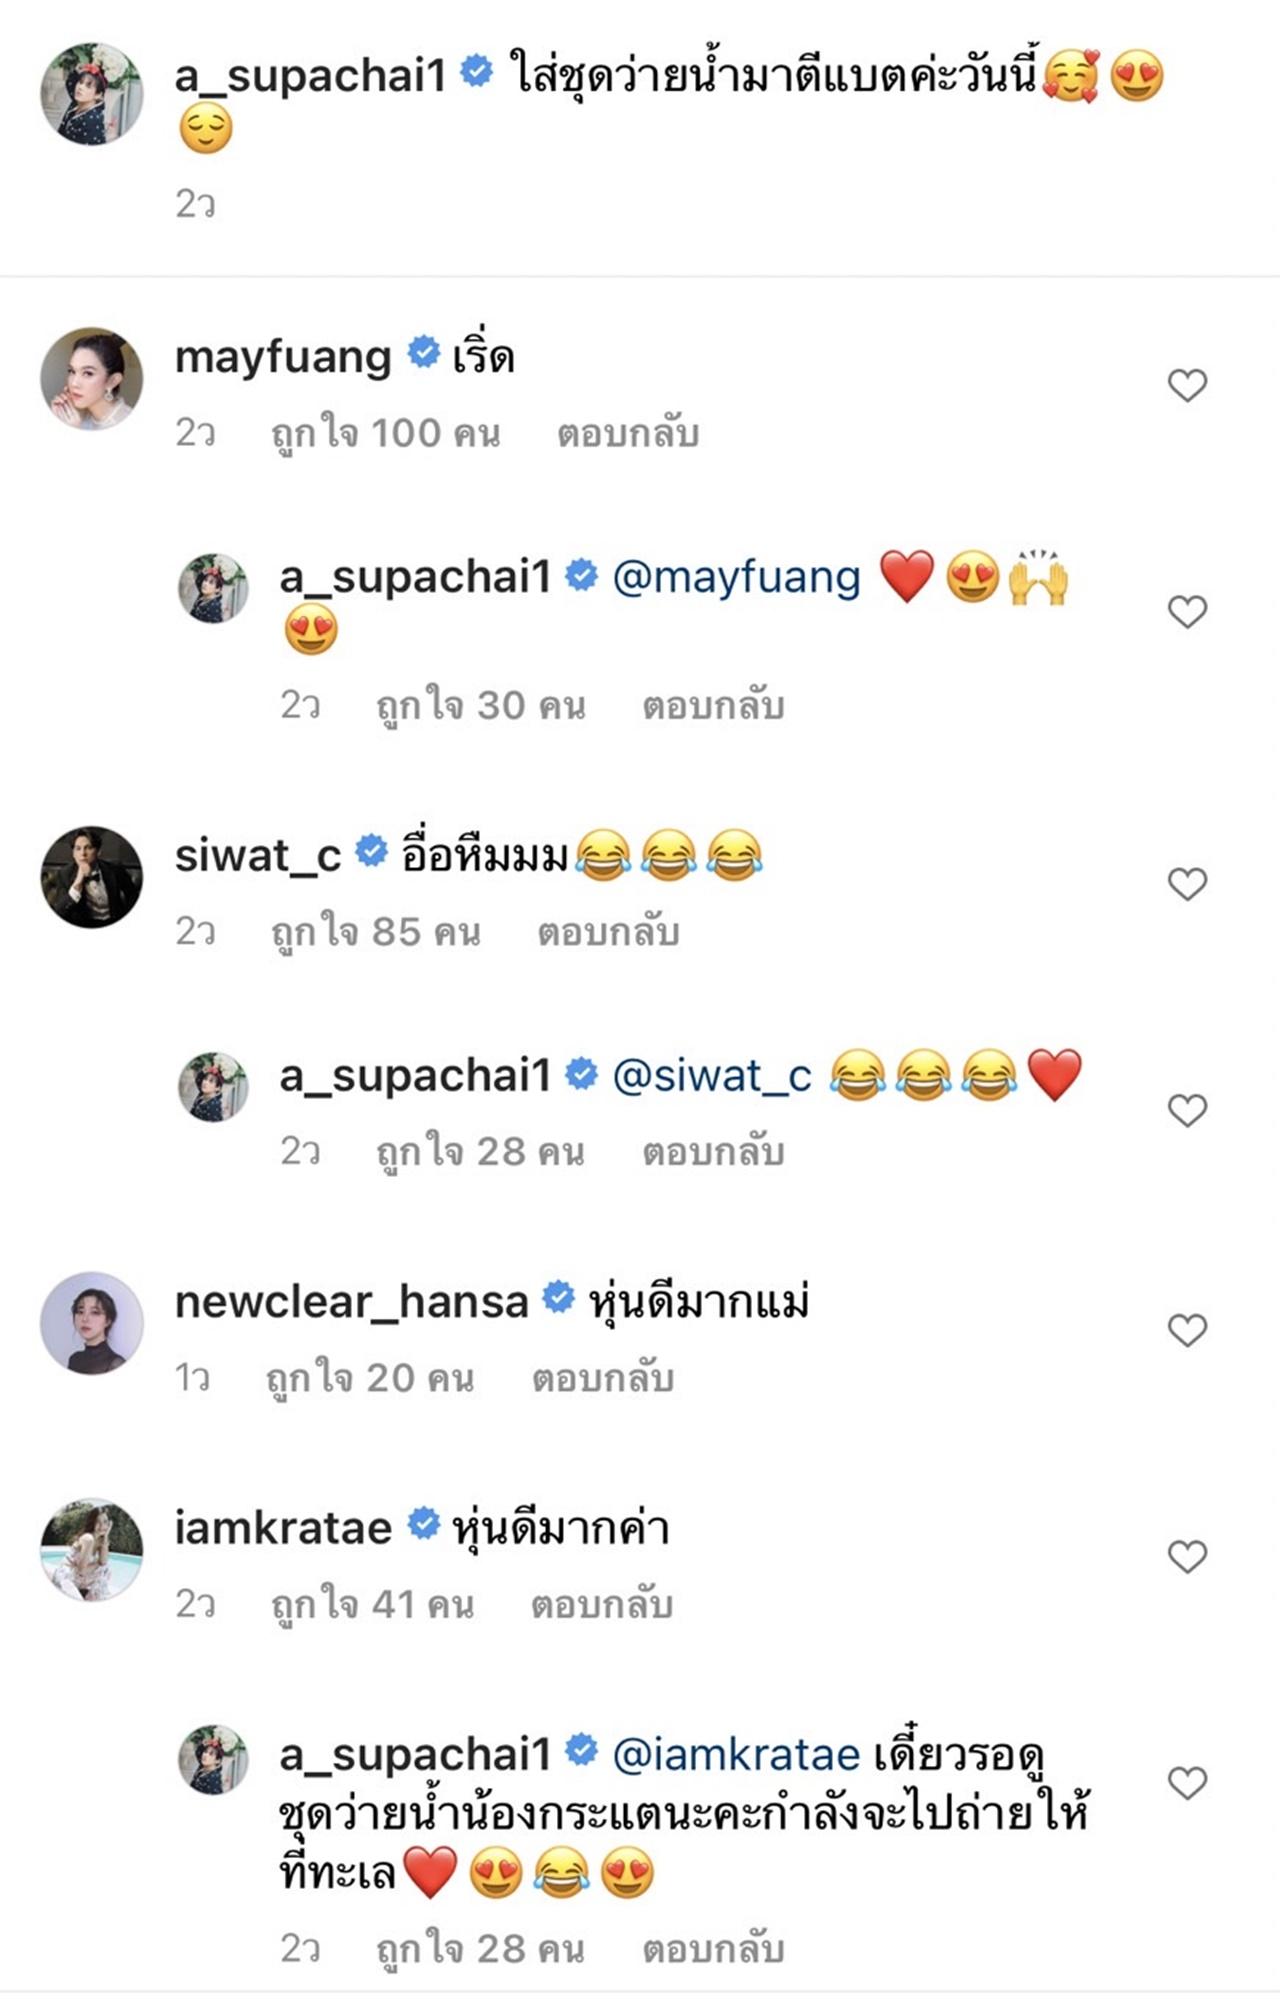Heart newclear_hansa's comment
This screenshot has height=1999, width=1280.
point(1187,1330)
